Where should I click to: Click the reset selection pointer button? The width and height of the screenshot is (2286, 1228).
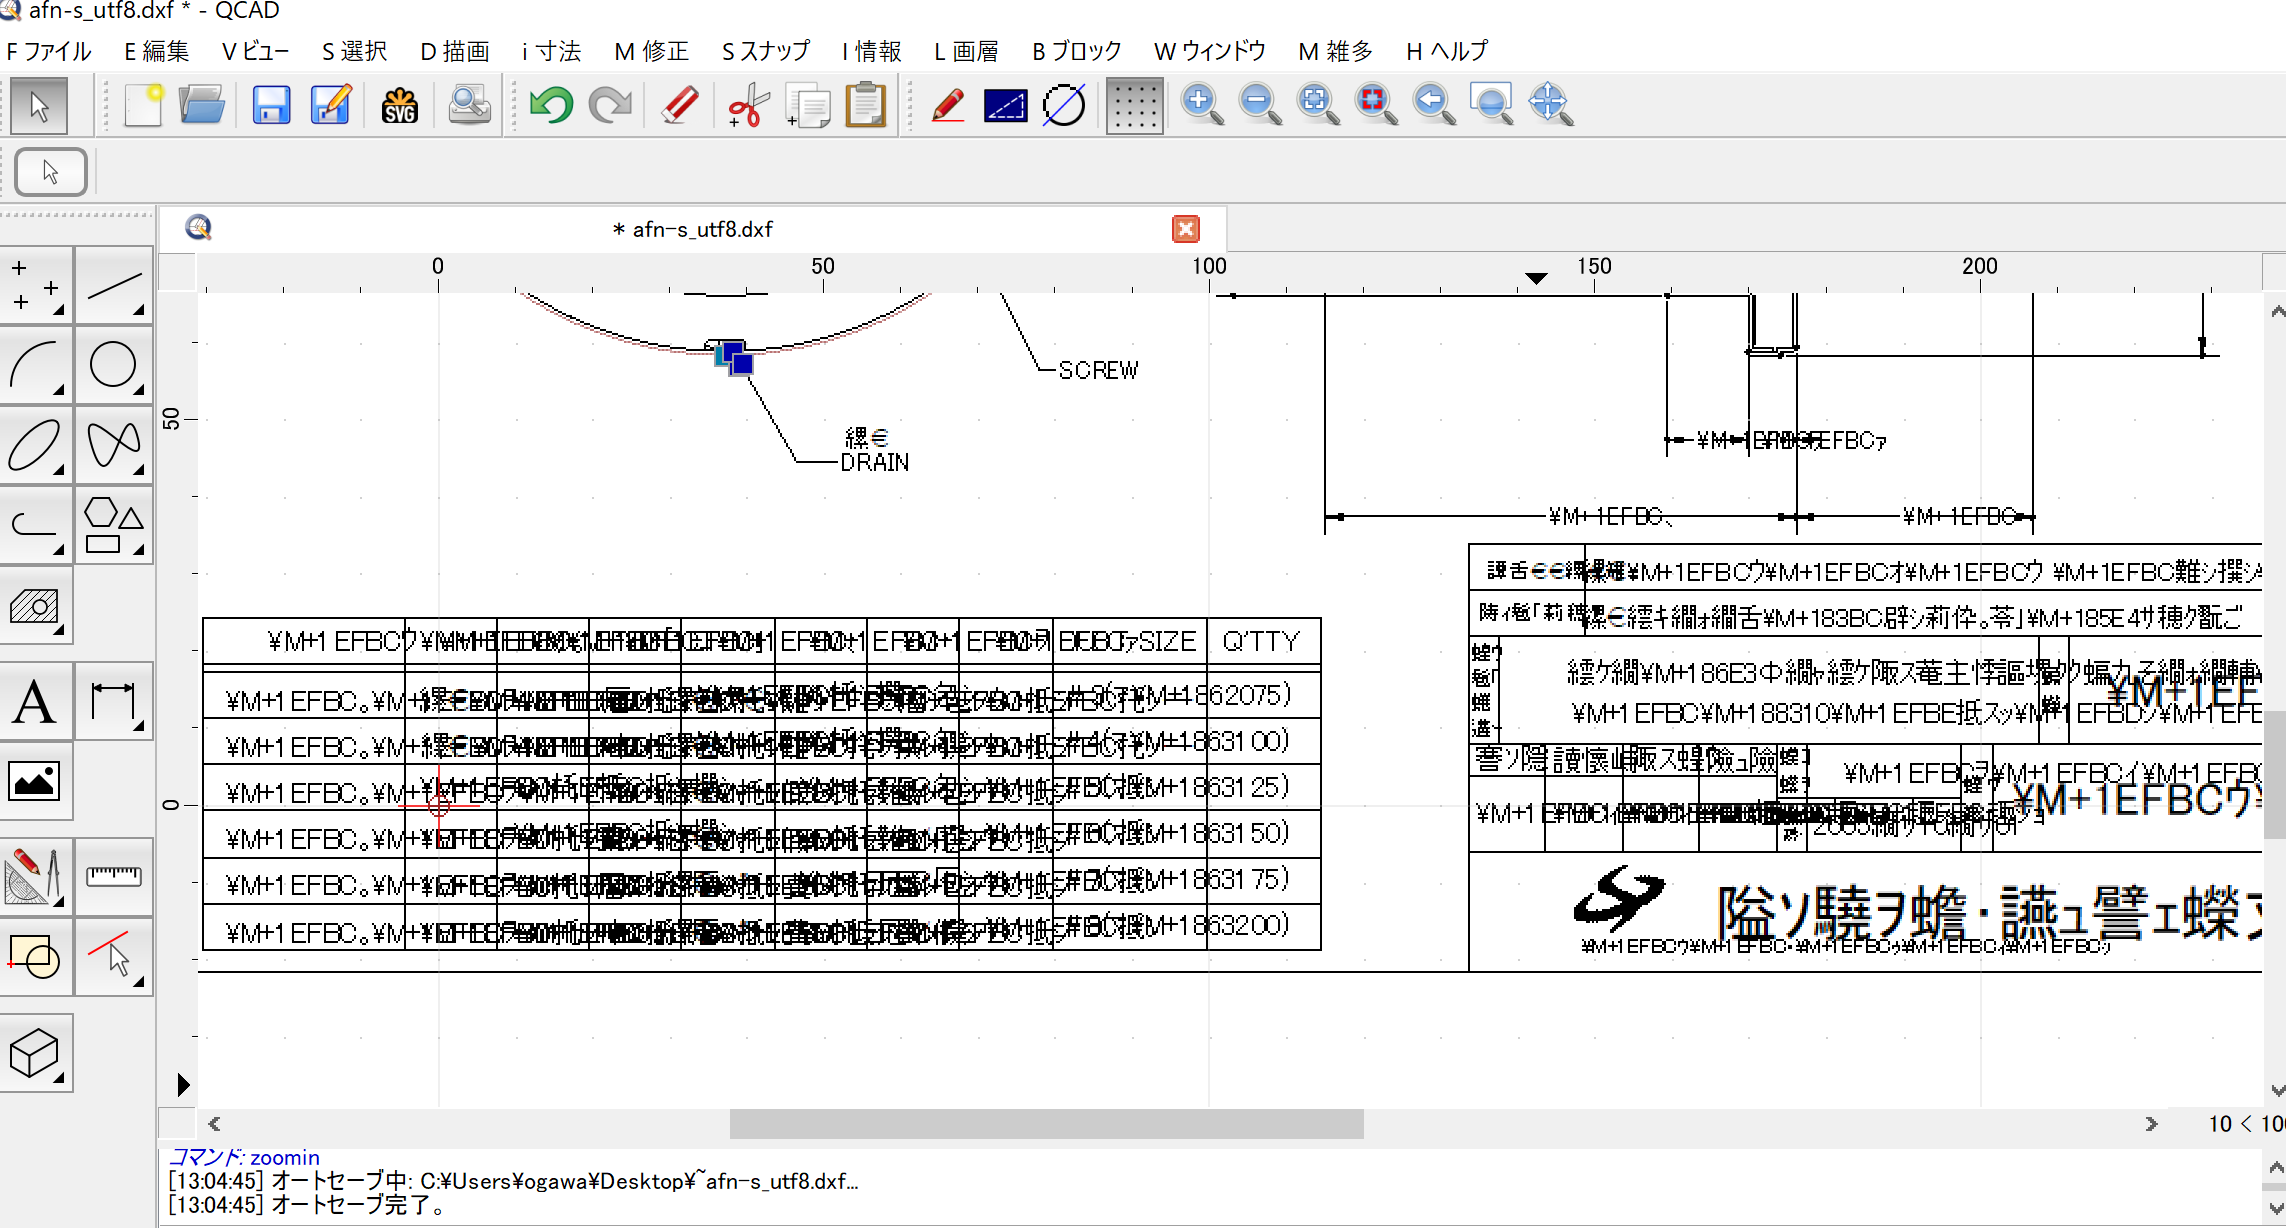51,172
